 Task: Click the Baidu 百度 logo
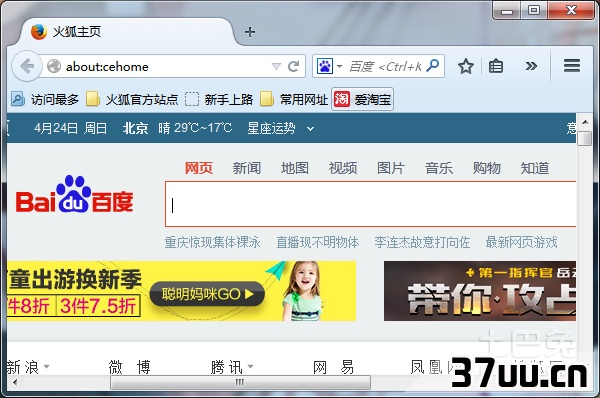[x=74, y=194]
